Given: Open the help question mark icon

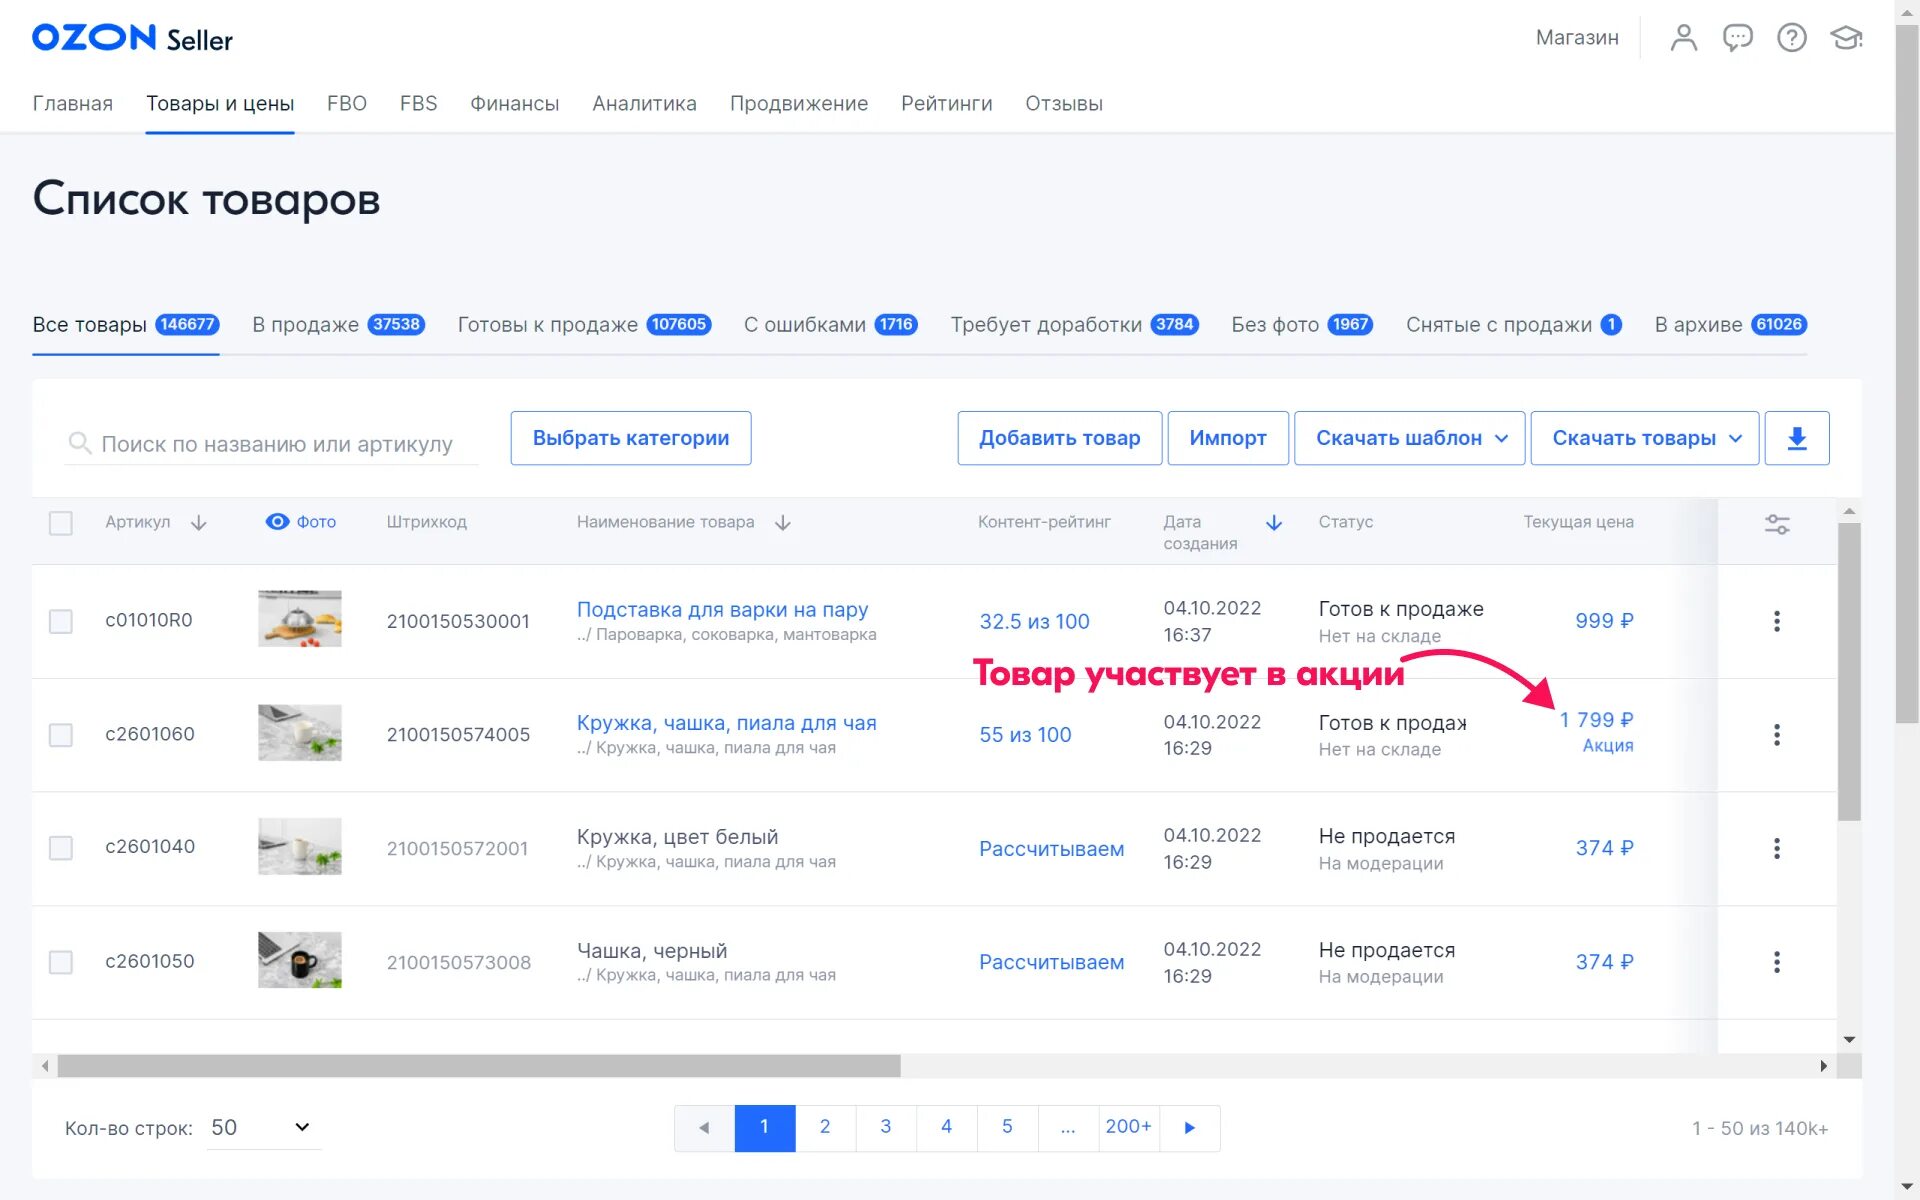Looking at the screenshot, I should [1791, 38].
